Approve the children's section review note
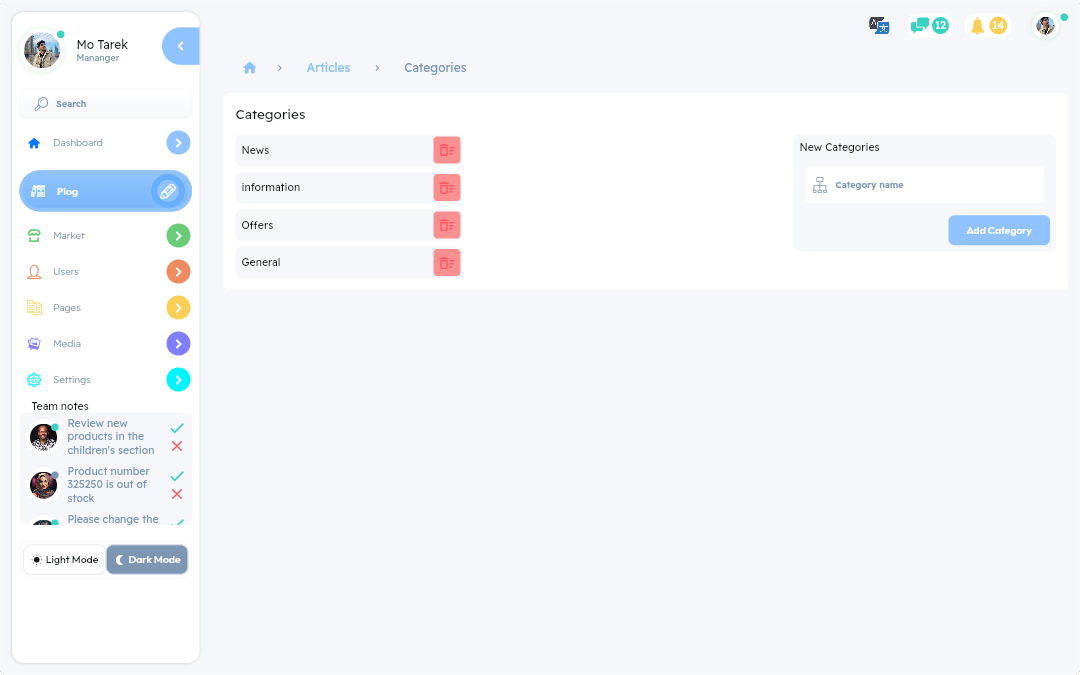 177,426
